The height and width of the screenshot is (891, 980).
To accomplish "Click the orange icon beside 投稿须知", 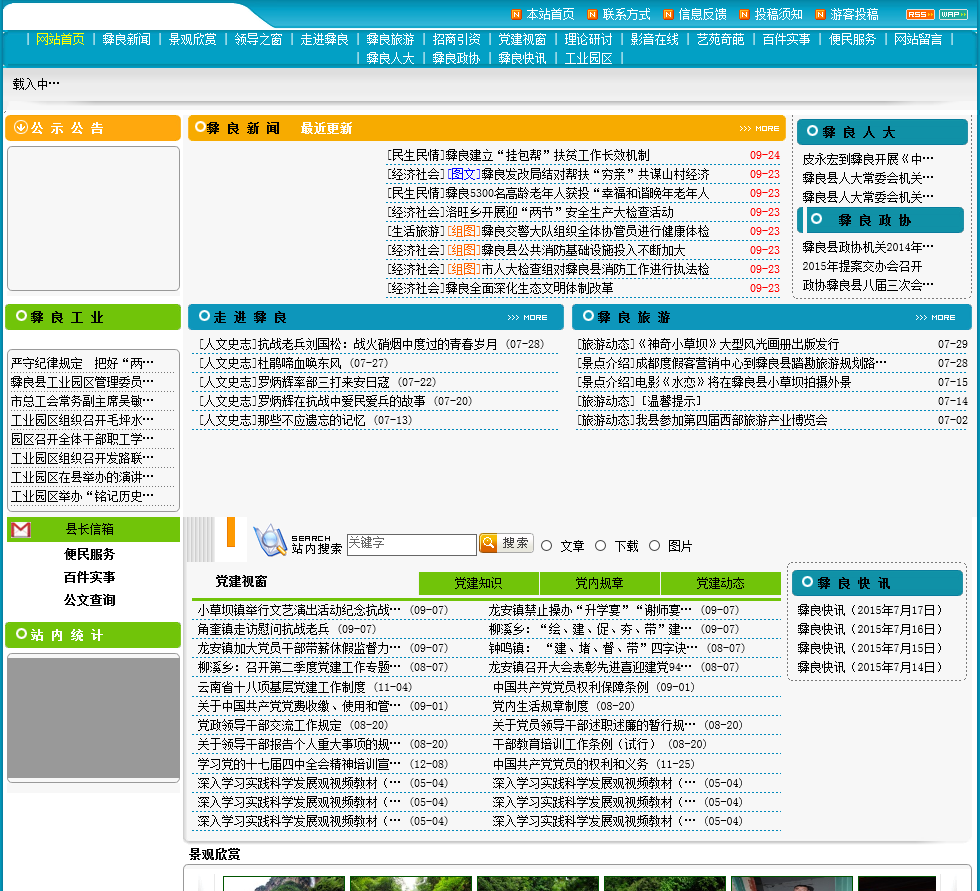I will point(744,14).
